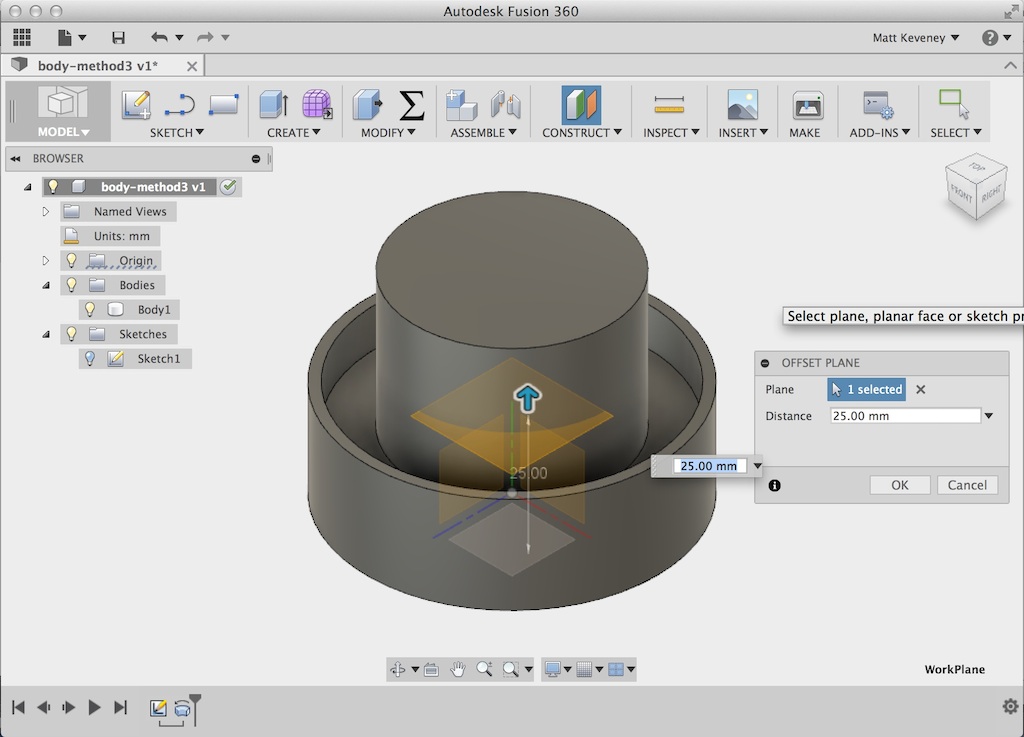Click the blue offset arrow manipulator

pyautogui.click(x=527, y=398)
